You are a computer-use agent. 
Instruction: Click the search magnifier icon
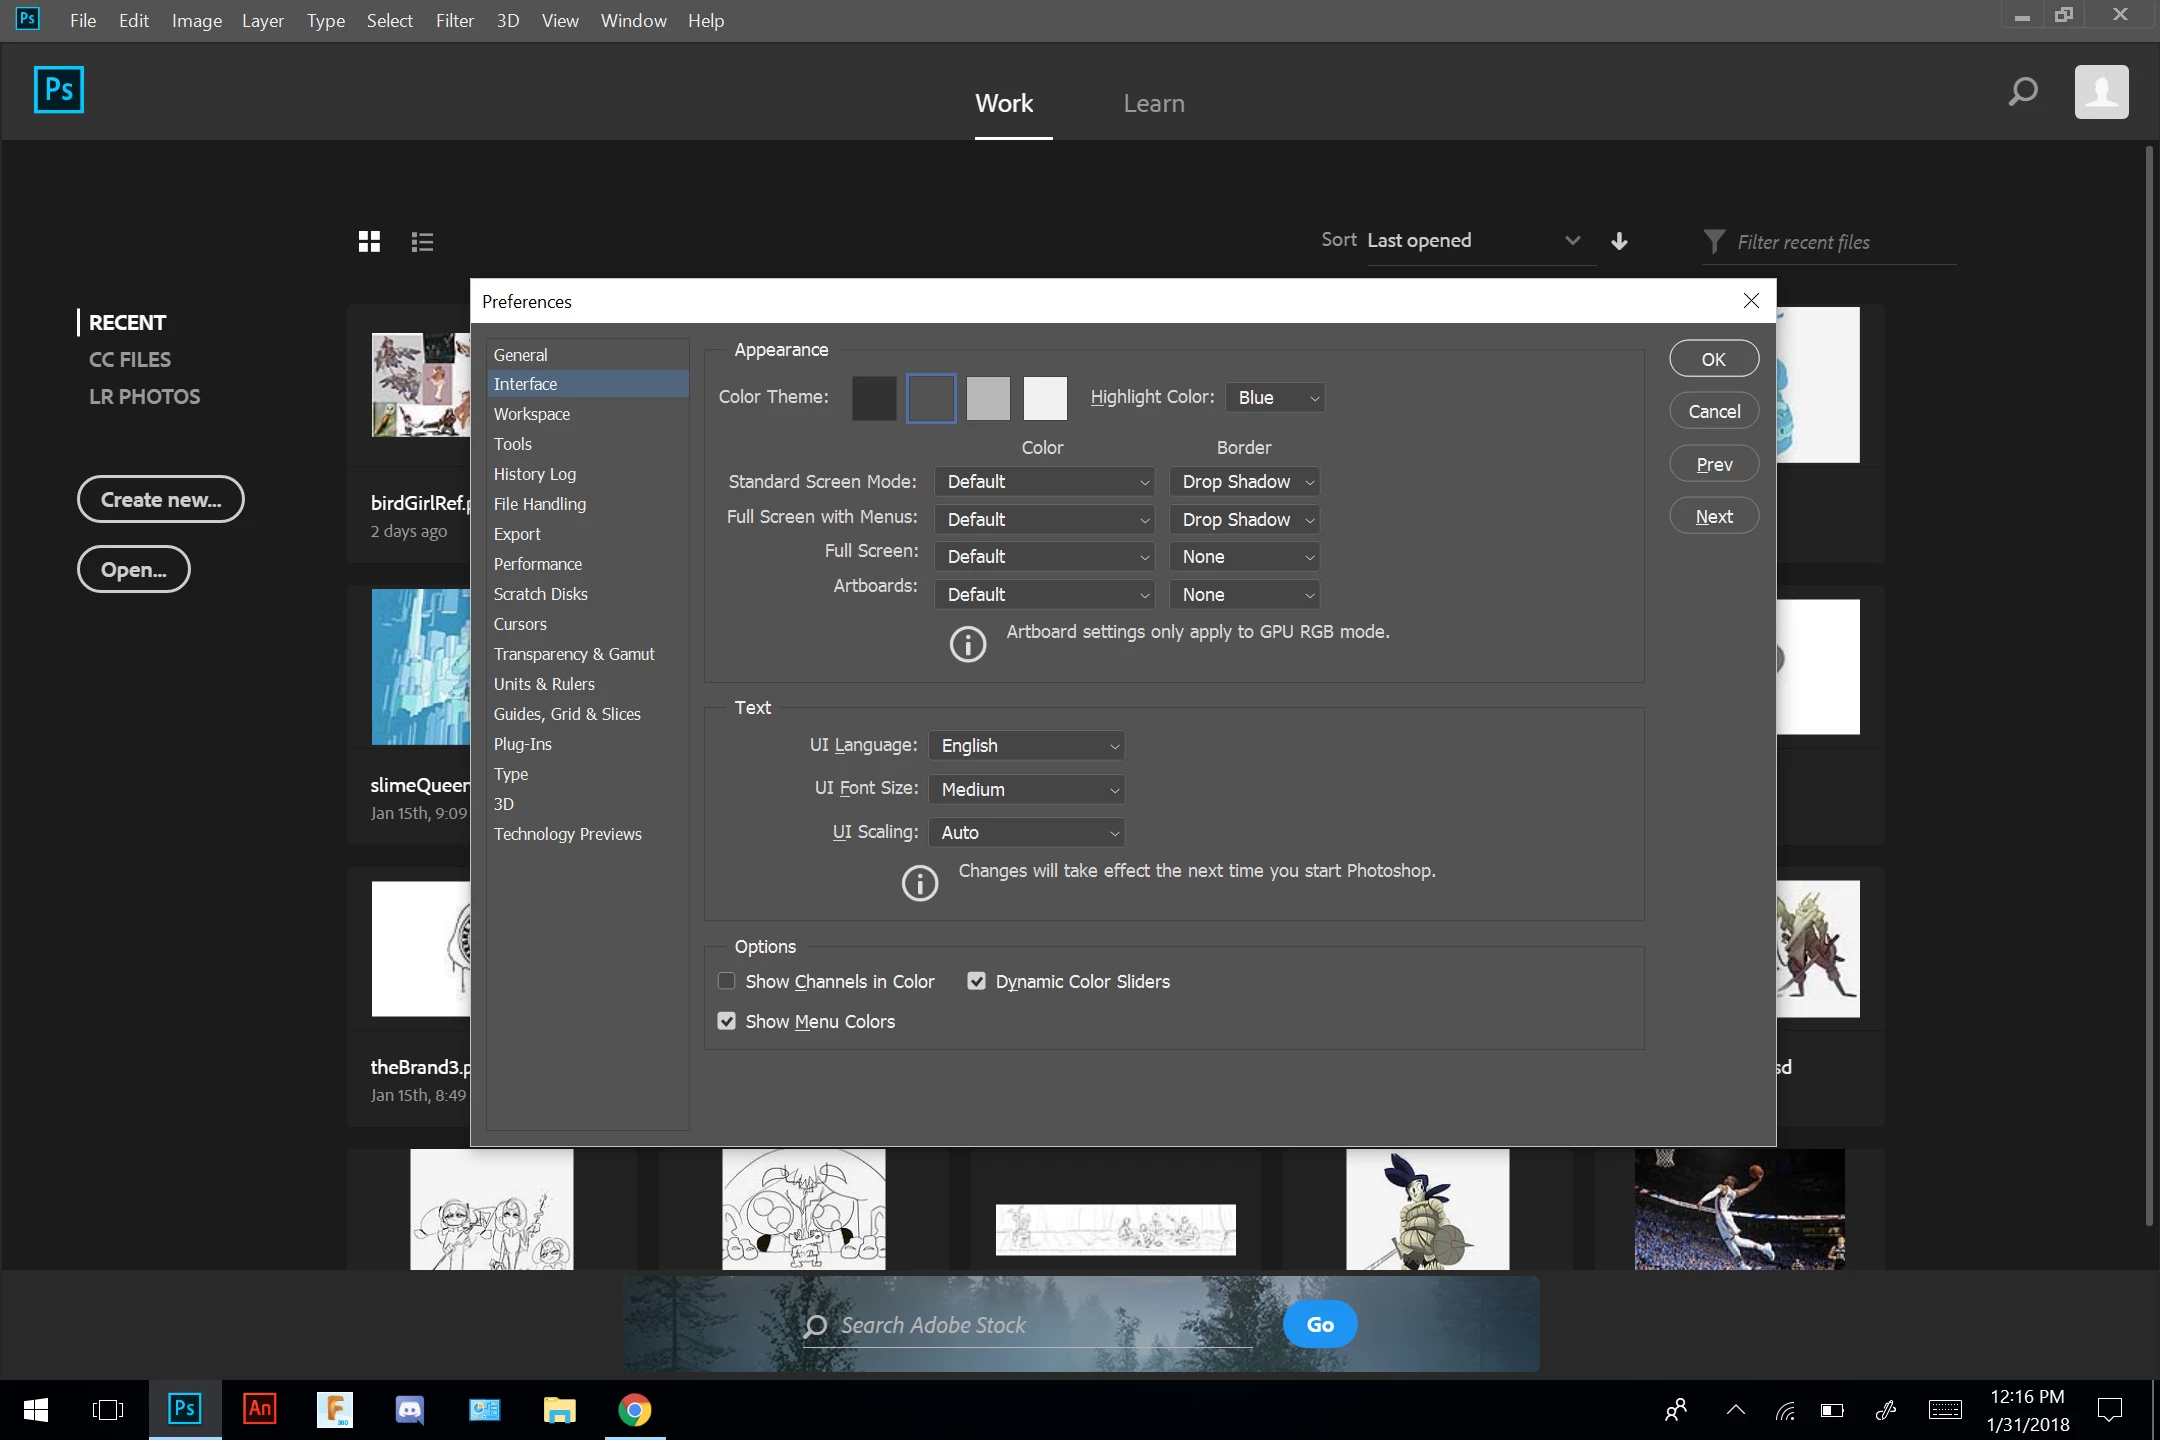[x=2022, y=92]
